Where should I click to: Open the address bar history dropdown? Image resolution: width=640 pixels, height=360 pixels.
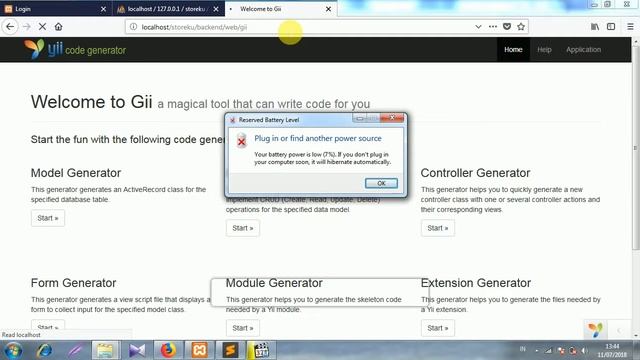478,27
